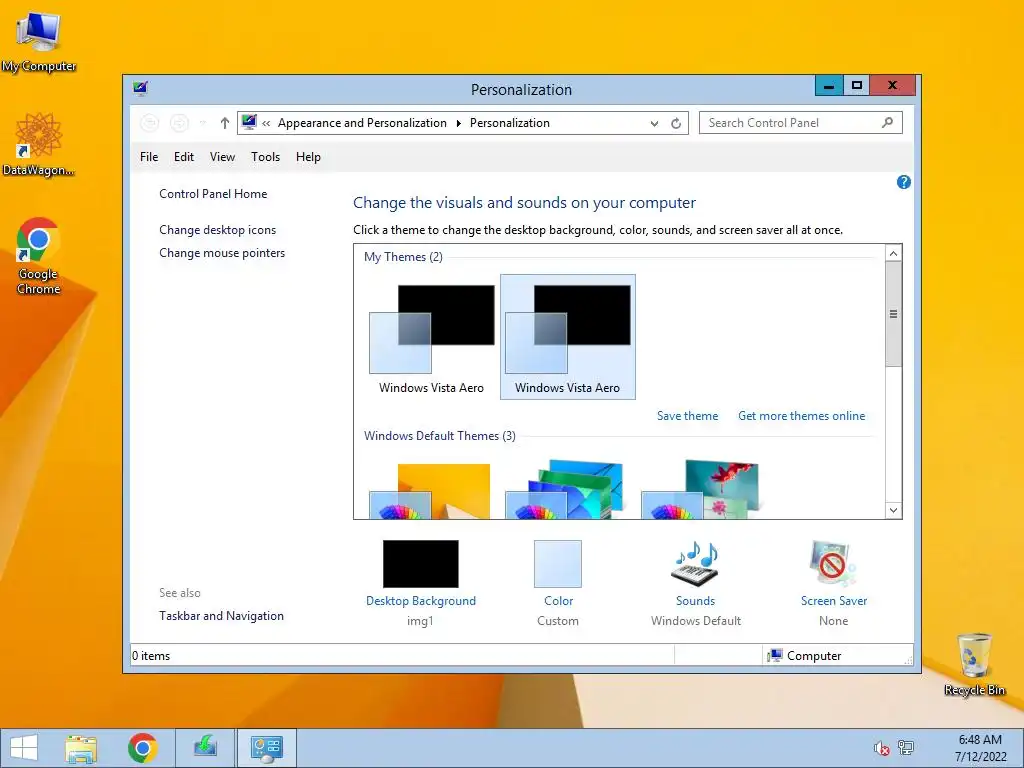Click the light blue Color swatch
This screenshot has height=768, width=1024.
558,564
